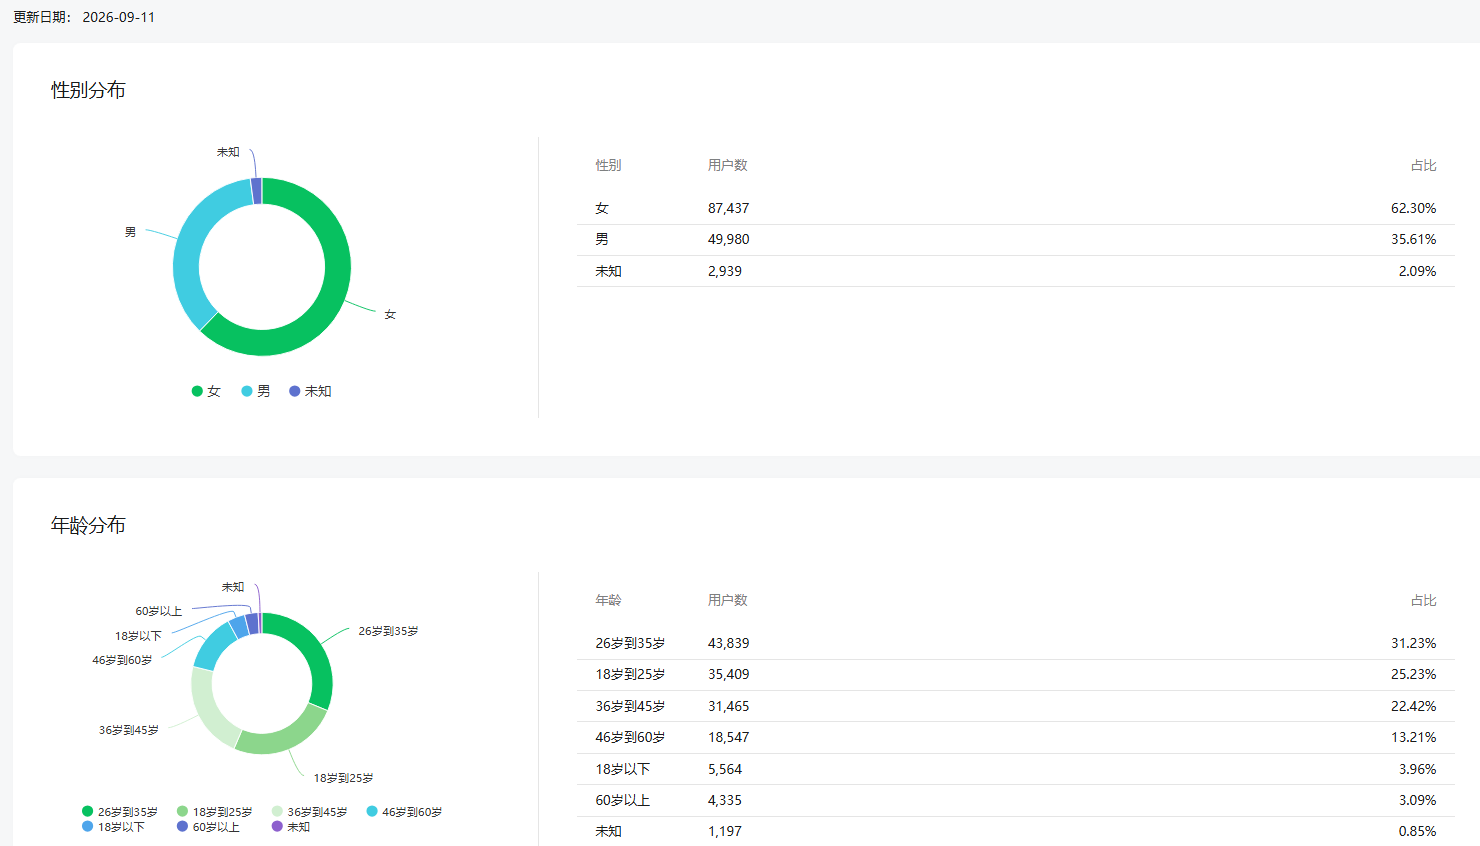The width and height of the screenshot is (1480, 846).
Task: Toggle the 36岁到45岁 legend entry
Action: pos(310,812)
